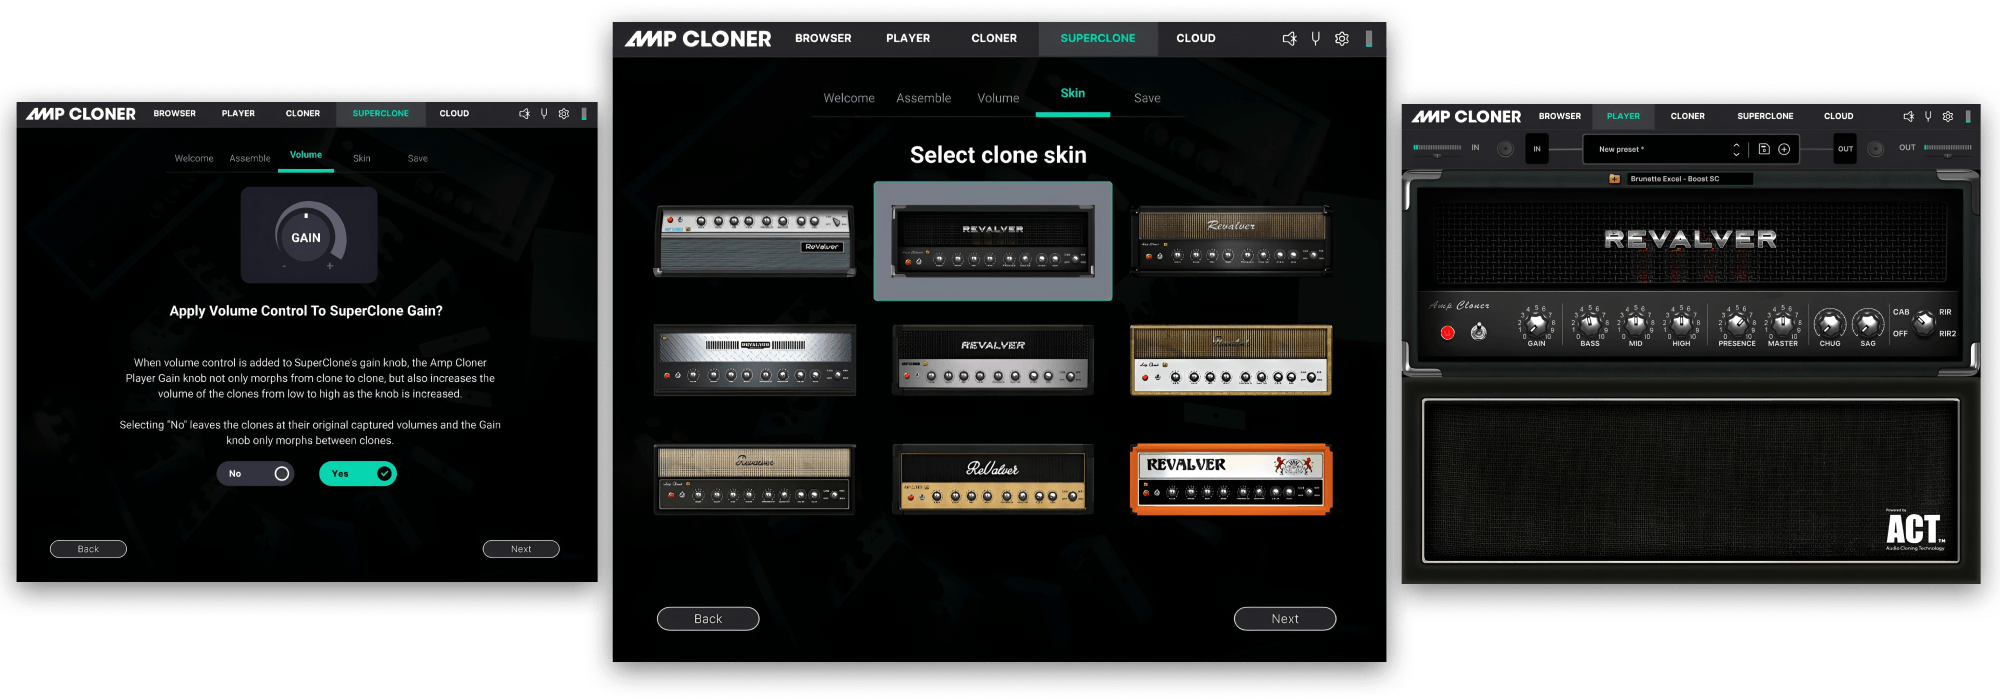Flip the metal standby switch on amp
Viewport: 2000px width, 700px height.
pos(1479,331)
